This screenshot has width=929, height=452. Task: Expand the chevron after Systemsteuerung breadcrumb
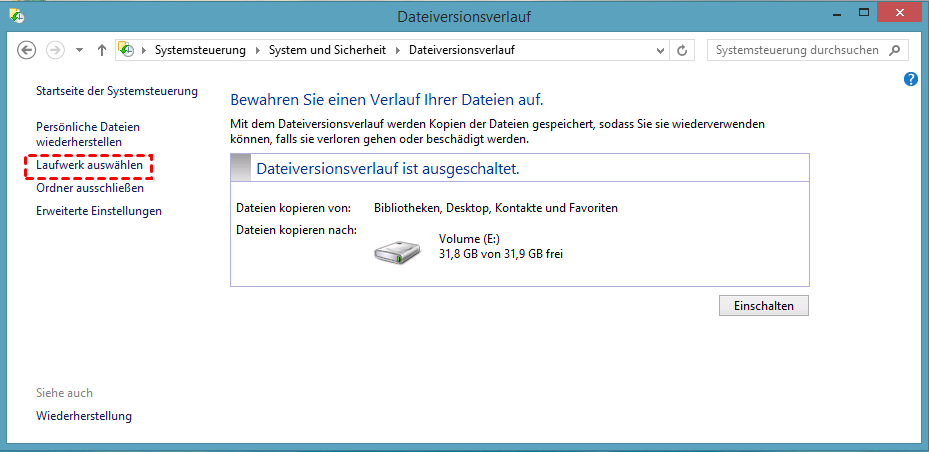257,50
